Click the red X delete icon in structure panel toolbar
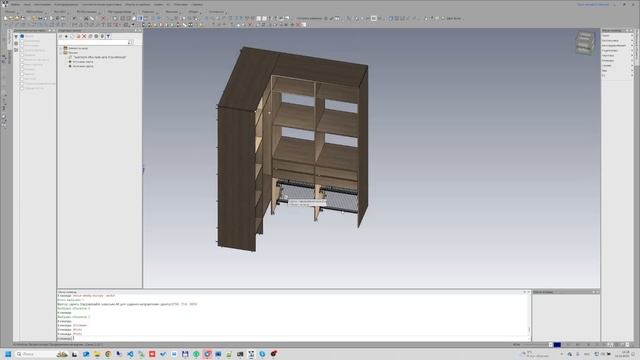The image size is (640, 360). [84, 36]
